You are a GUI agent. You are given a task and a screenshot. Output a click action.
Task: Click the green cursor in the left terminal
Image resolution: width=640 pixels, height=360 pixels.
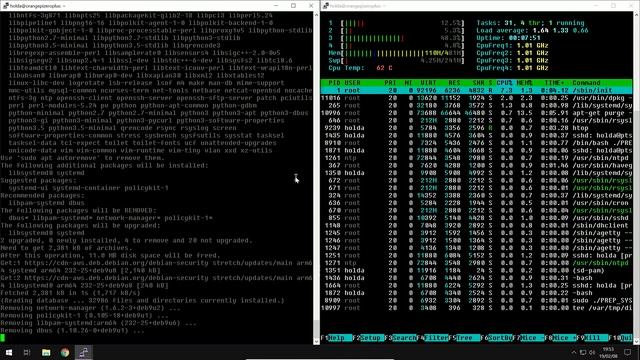2,338
